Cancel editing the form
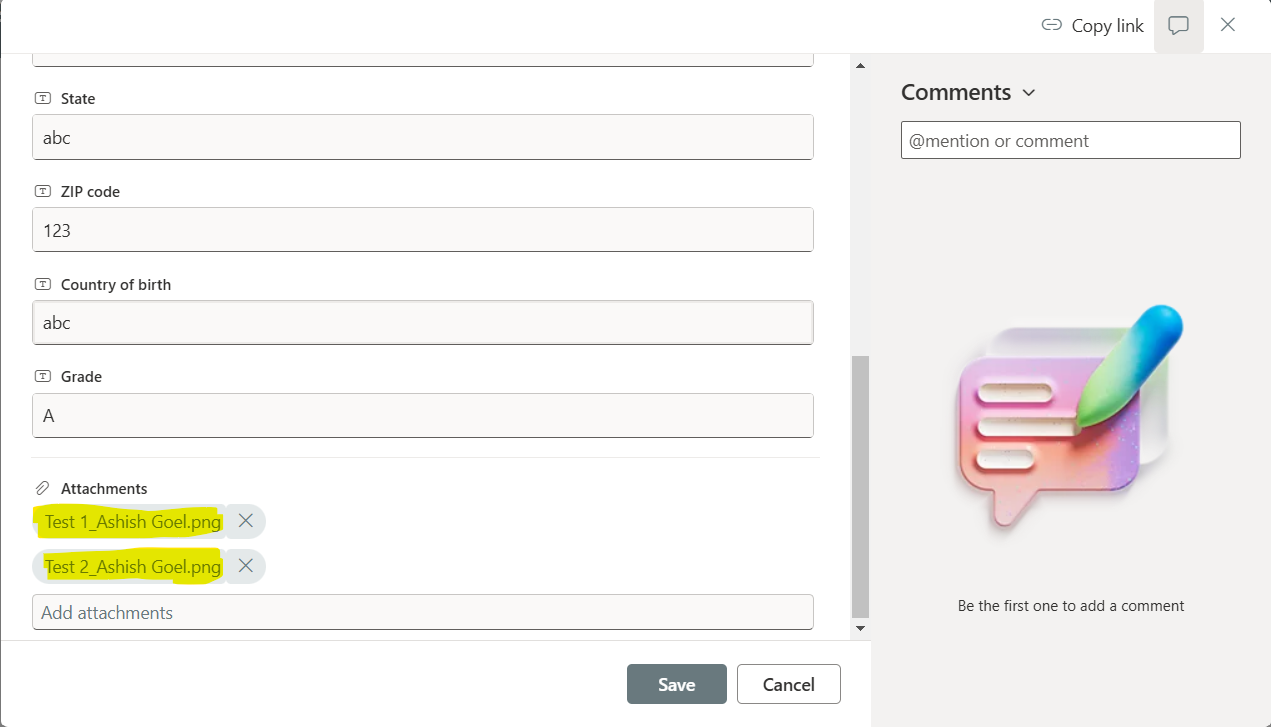Screen dimensions: 1271x727 788,684
